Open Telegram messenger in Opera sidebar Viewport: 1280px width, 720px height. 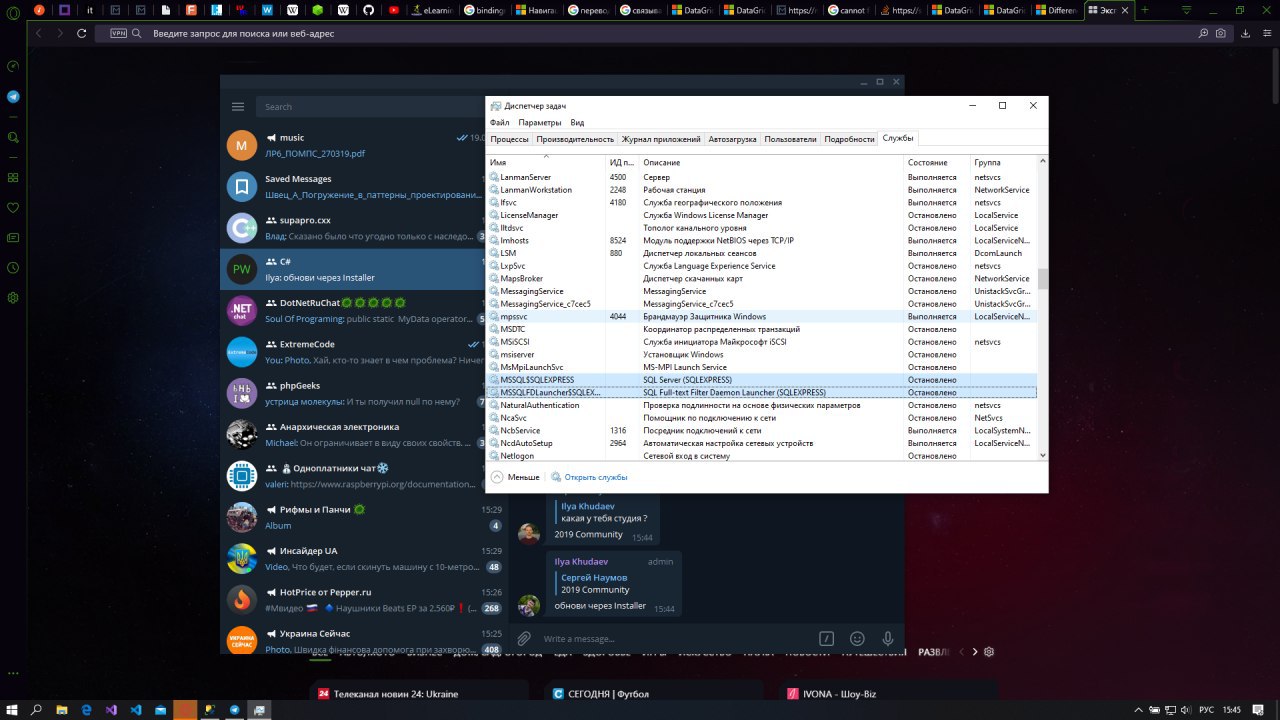(x=13, y=97)
